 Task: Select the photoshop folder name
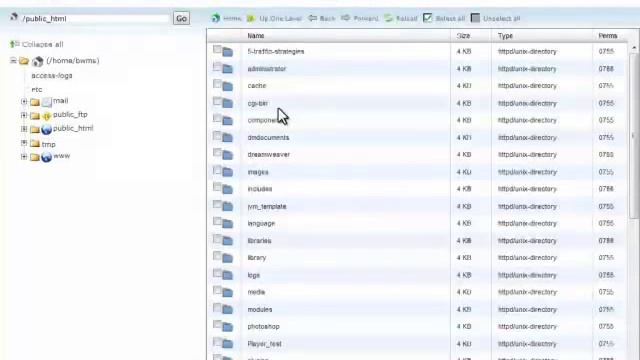click(x=263, y=327)
